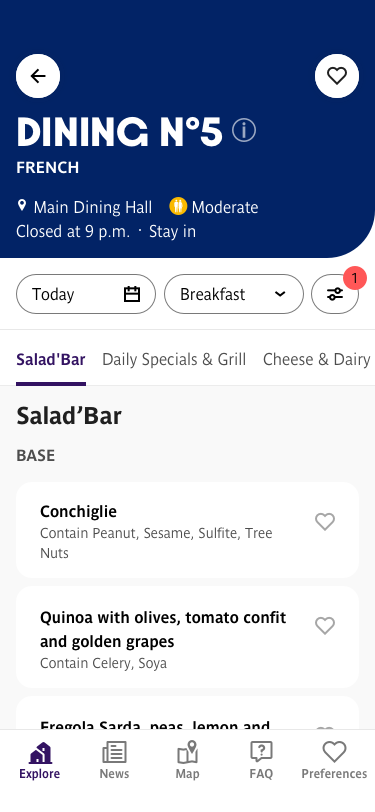Tap the back arrow button
This screenshot has width=375, height=812.
[x=38, y=76]
